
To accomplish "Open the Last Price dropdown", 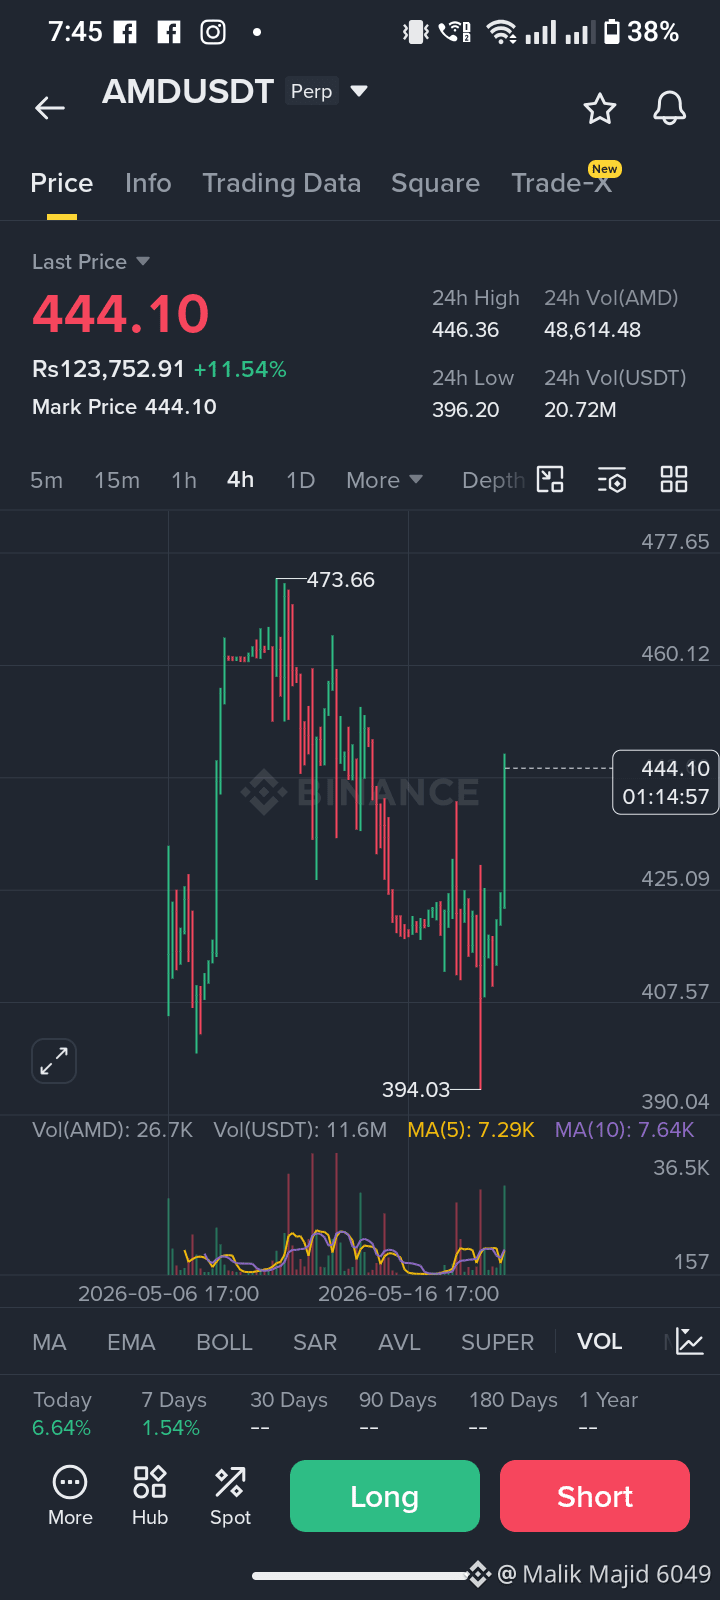I will (91, 262).
